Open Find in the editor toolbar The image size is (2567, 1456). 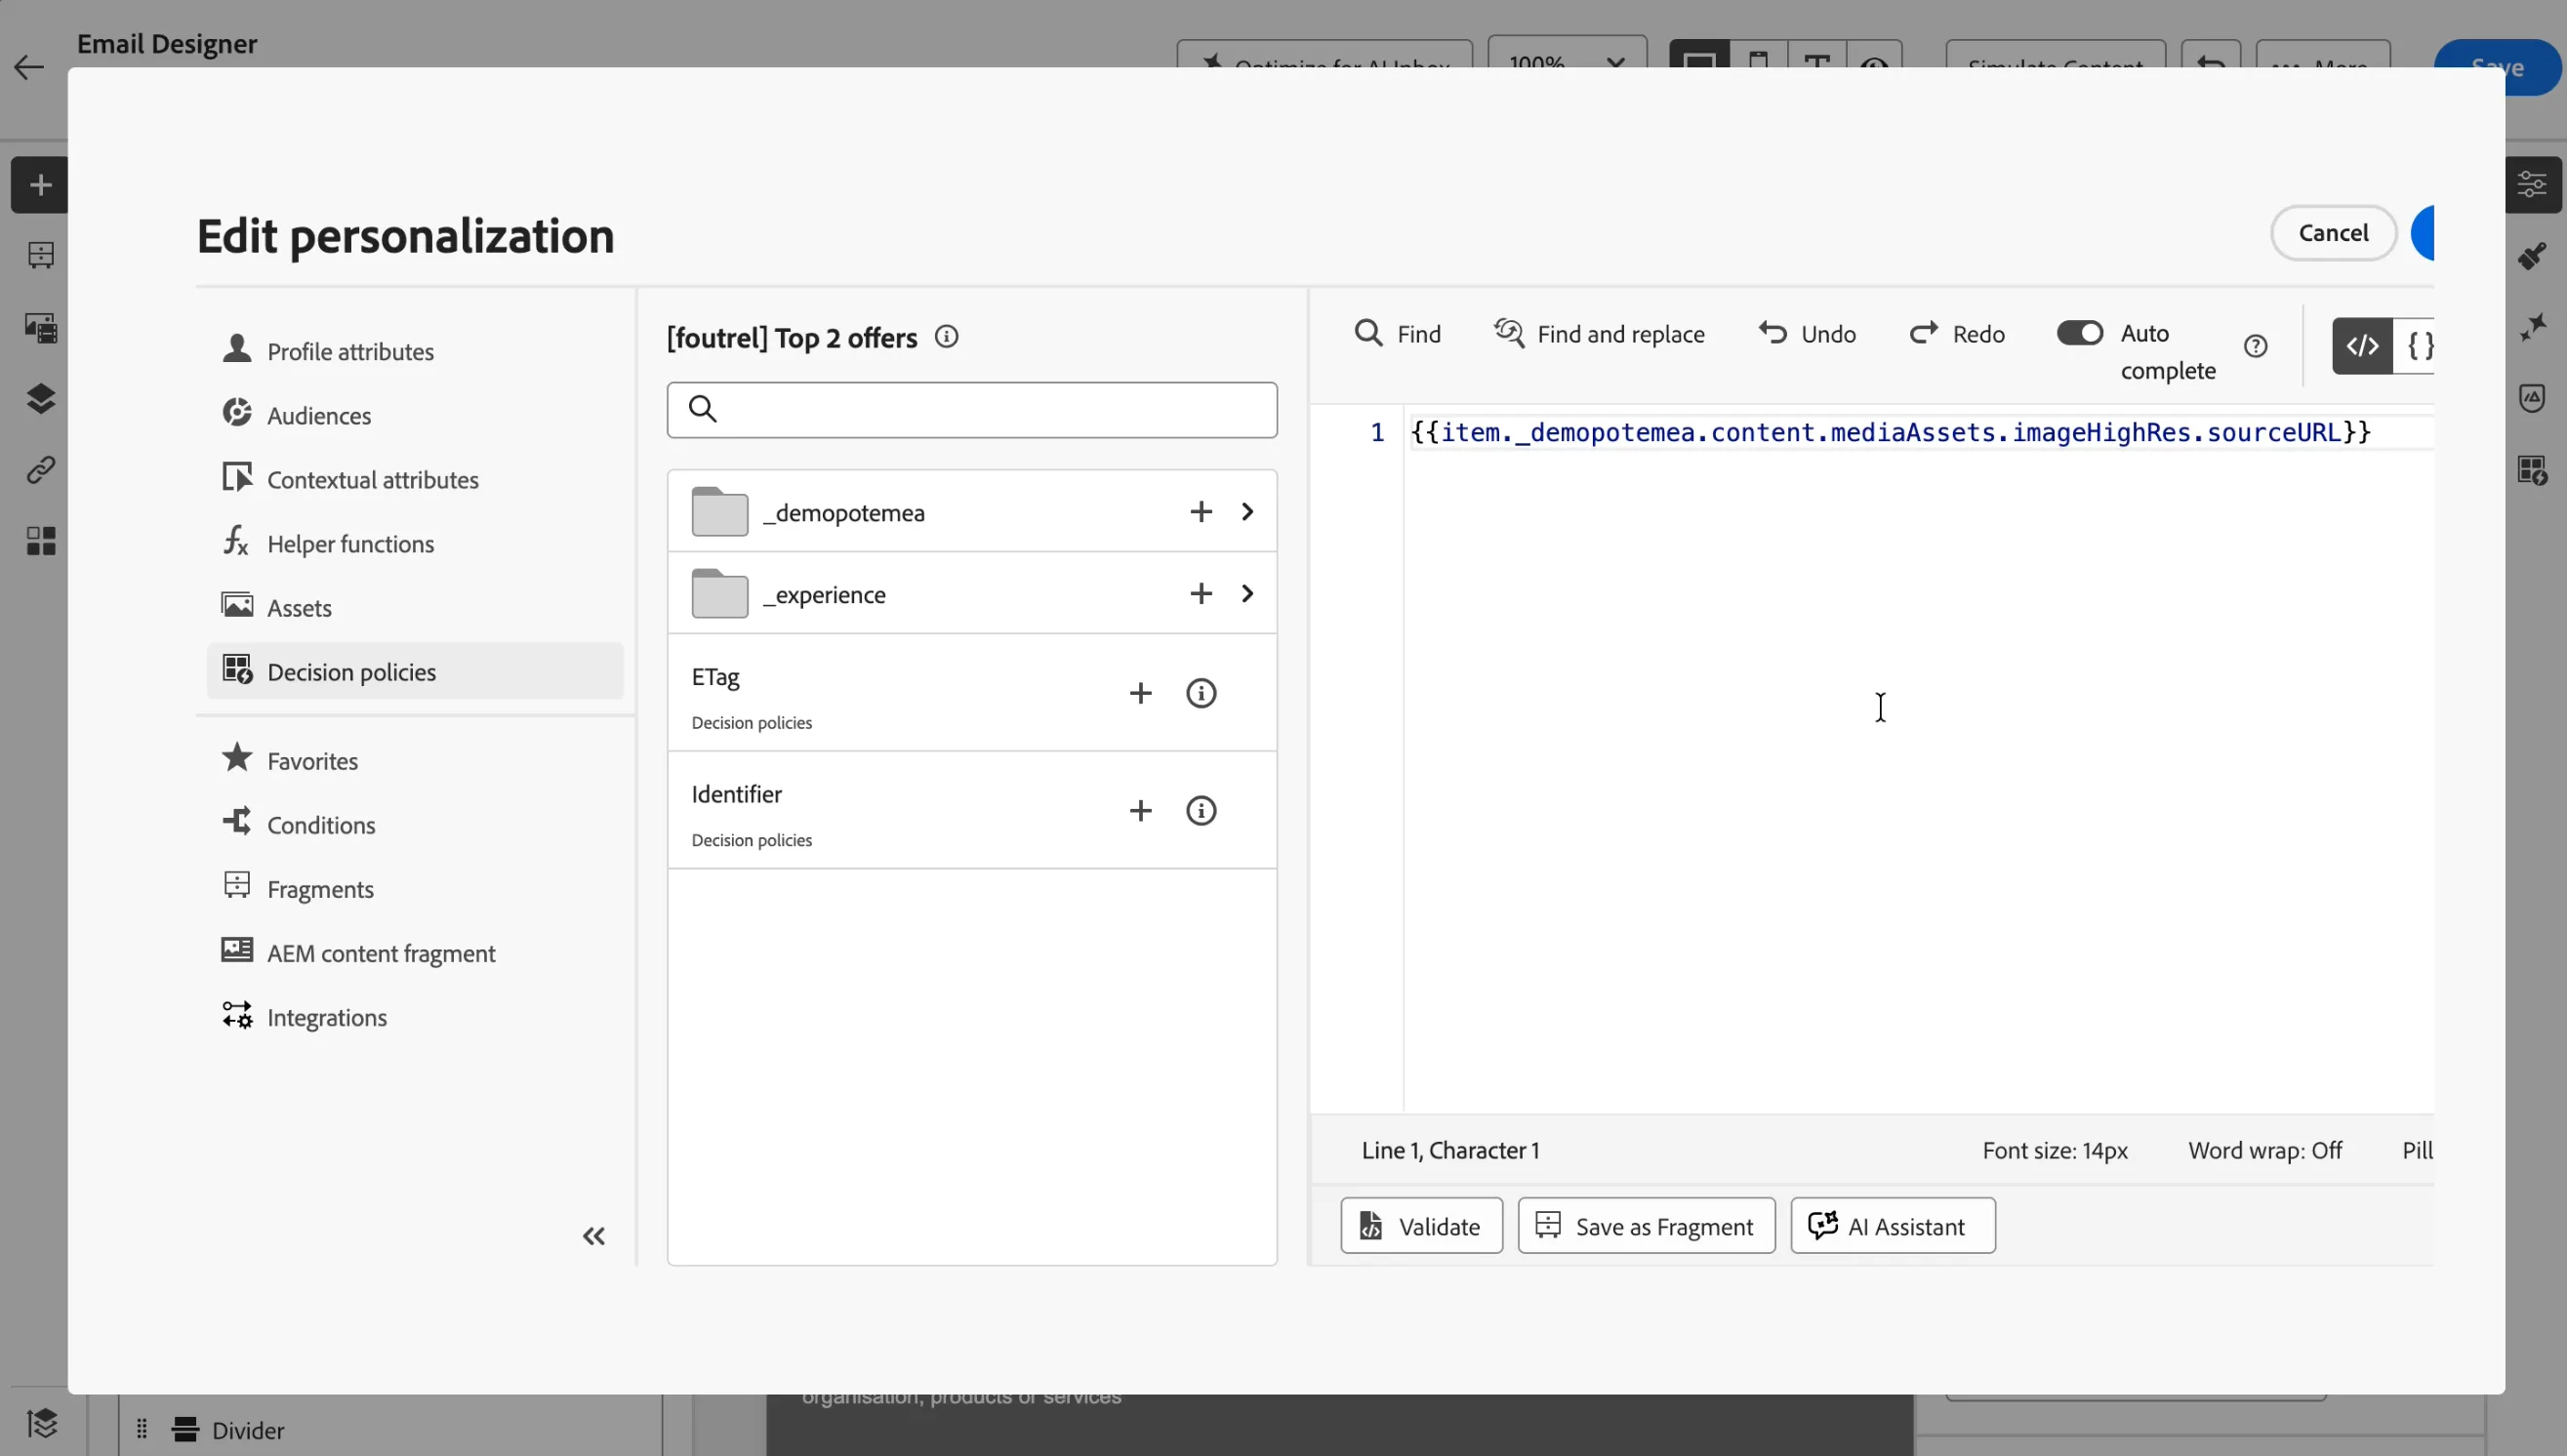pyautogui.click(x=1397, y=334)
